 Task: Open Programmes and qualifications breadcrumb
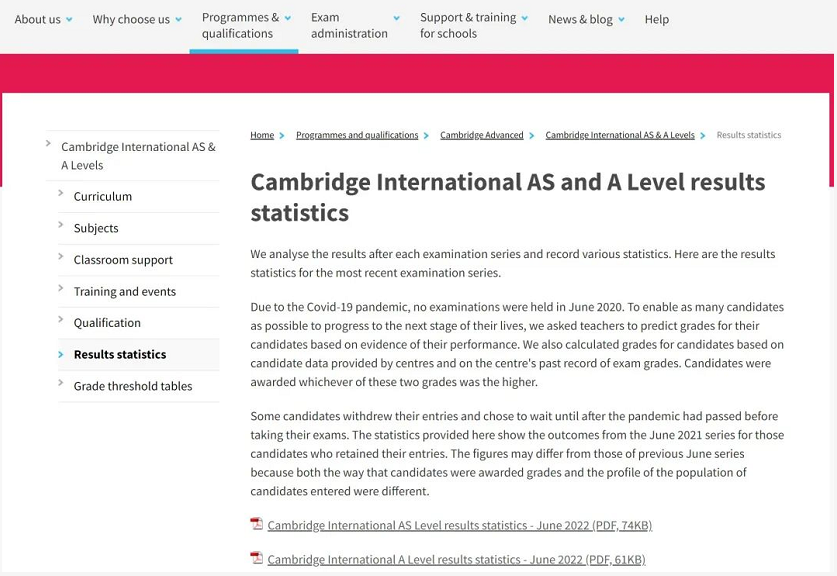tap(357, 135)
